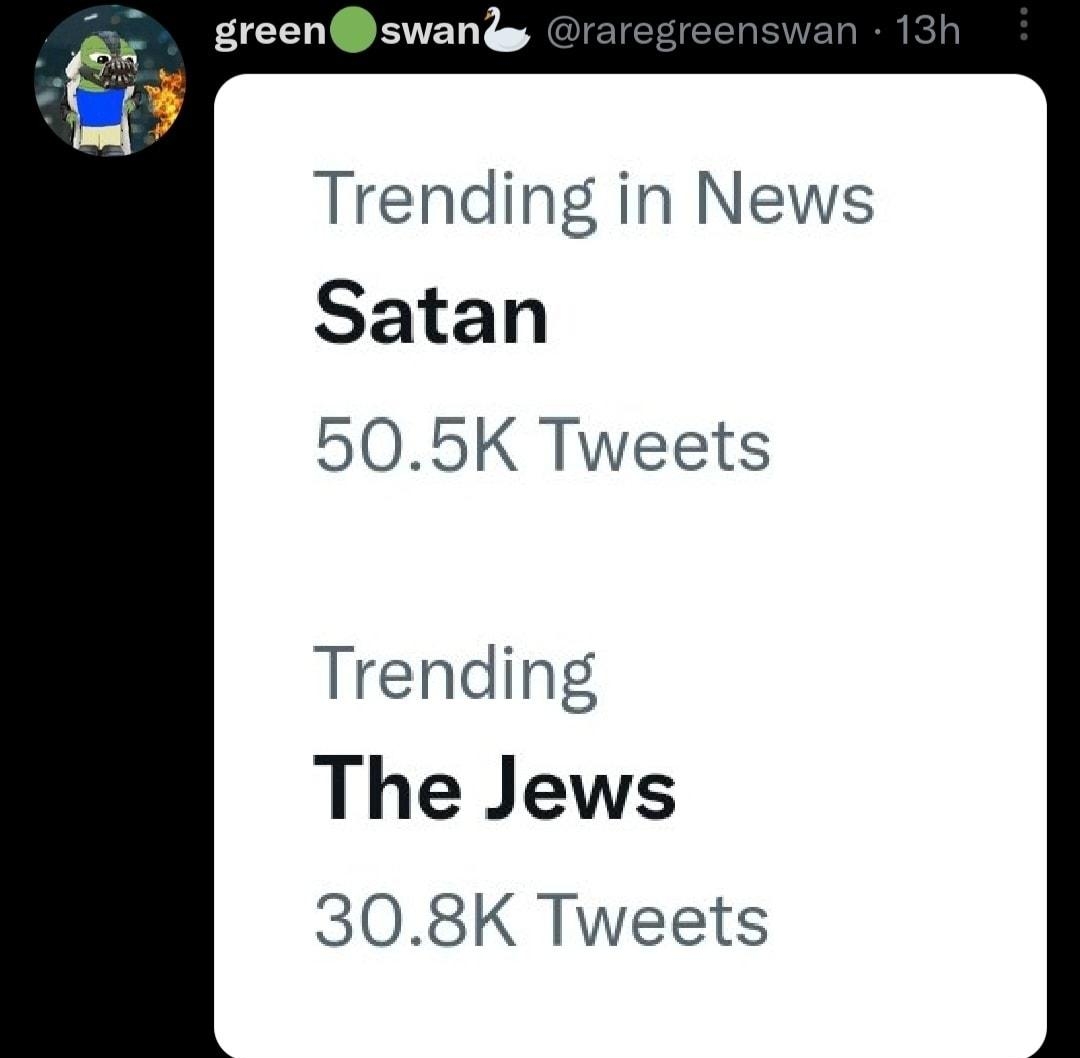Screen dimensions: 1080x1058
Task: Open The Jews trending topic
Action: coord(494,787)
